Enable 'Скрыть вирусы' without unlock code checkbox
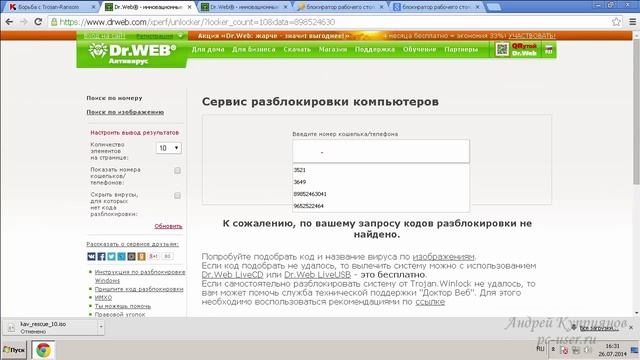The width and height of the screenshot is (640, 360). [177, 196]
